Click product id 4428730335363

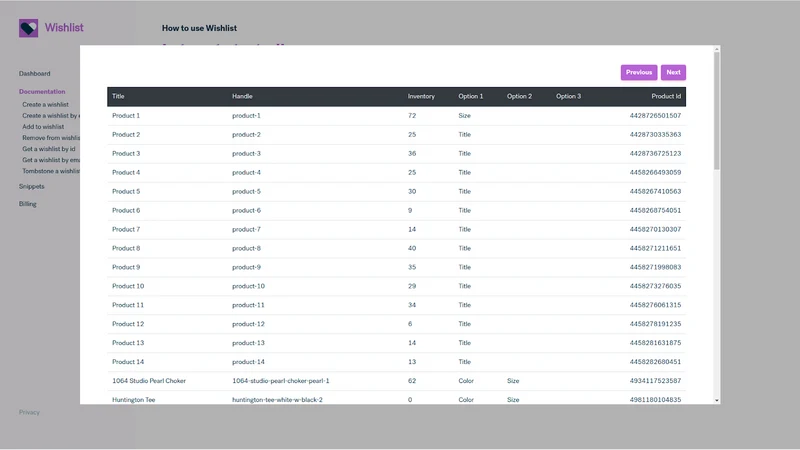(x=655, y=135)
